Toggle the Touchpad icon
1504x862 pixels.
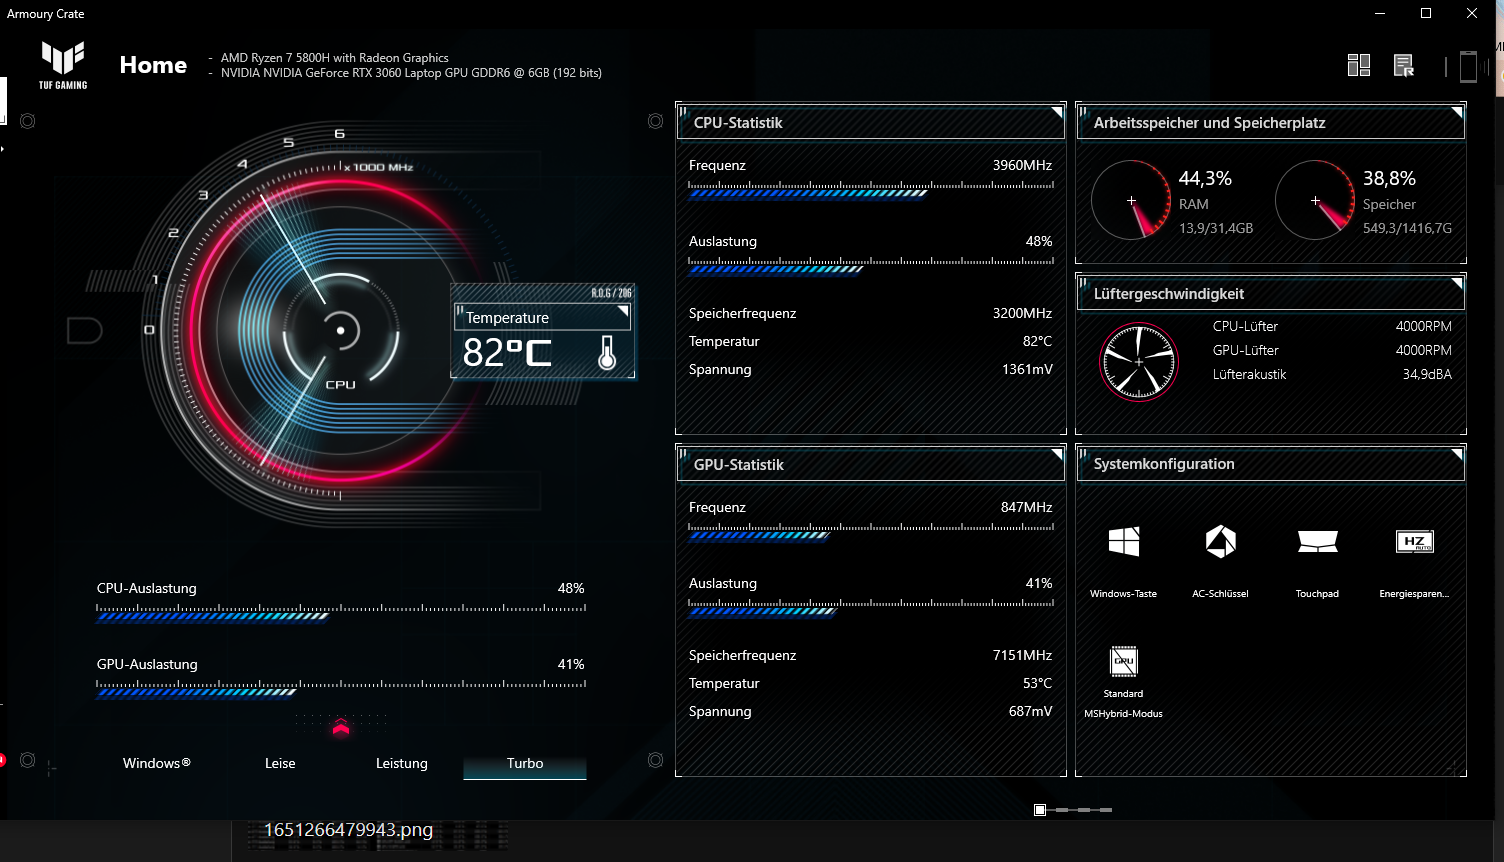click(1317, 541)
